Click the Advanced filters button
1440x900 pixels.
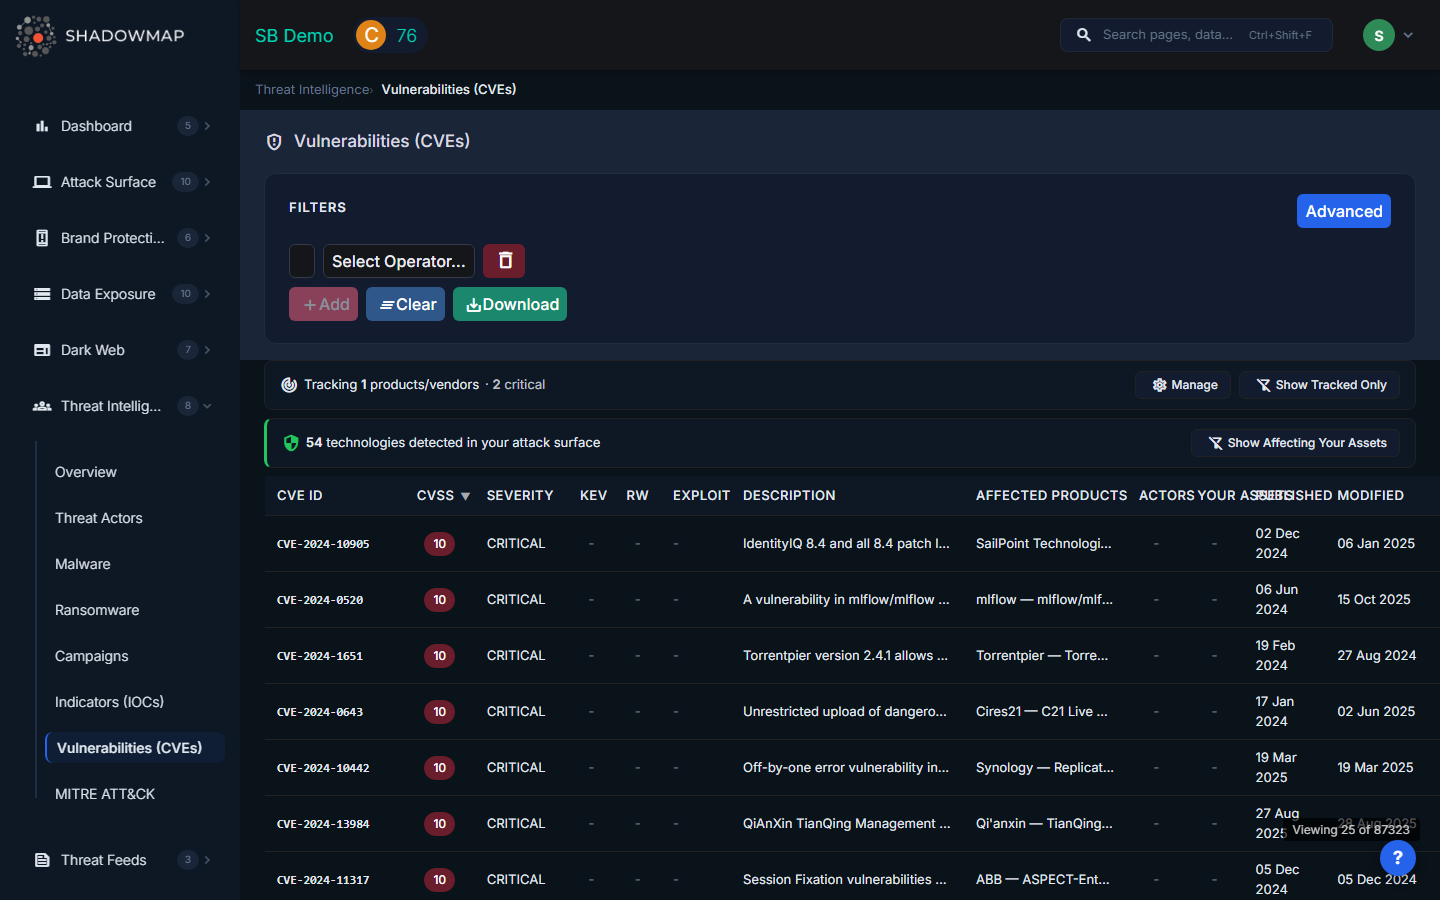click(1343, 211)
